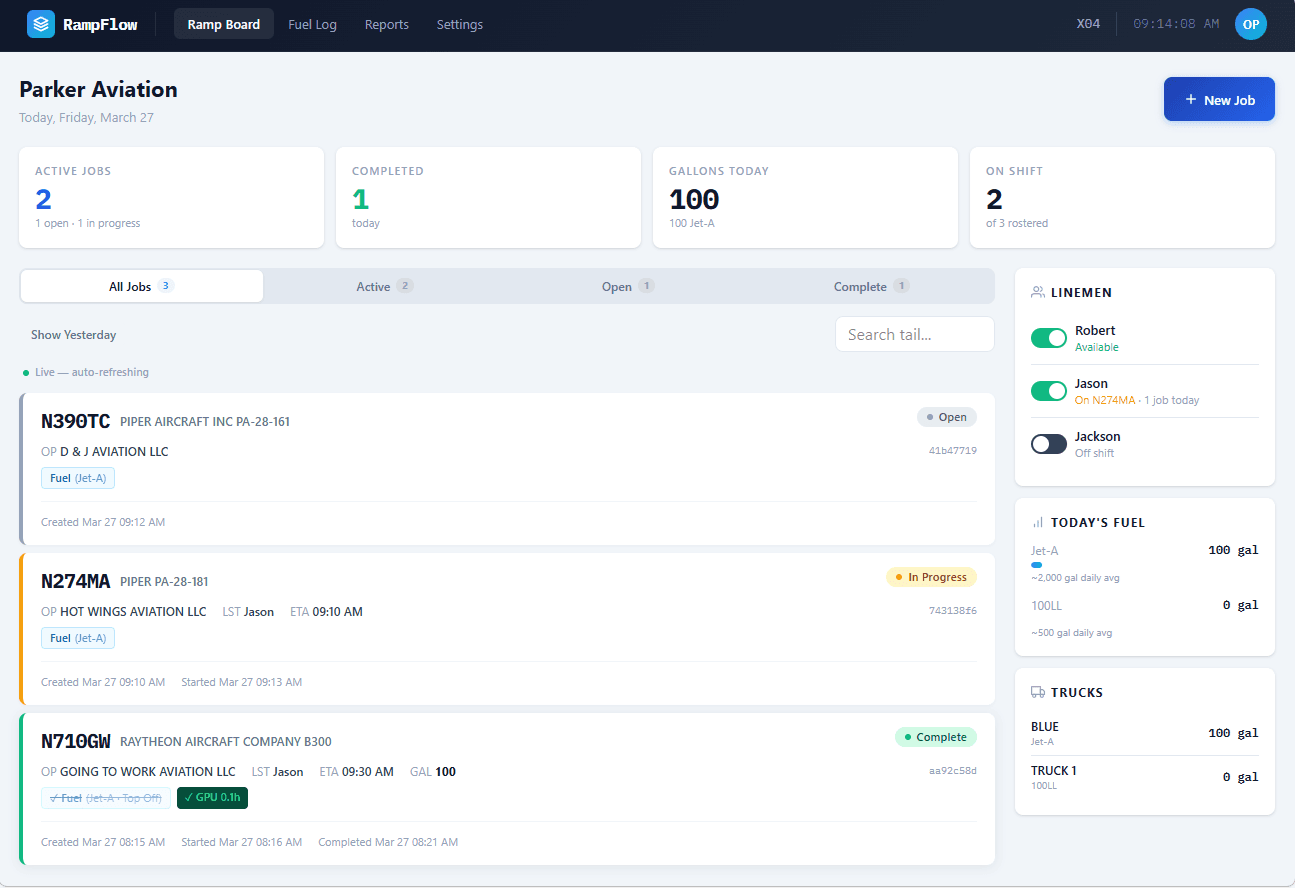Filter to the Open jobs tab
Image resolution: width=1295 pixels, height=890 pixels.
(627, 287)
